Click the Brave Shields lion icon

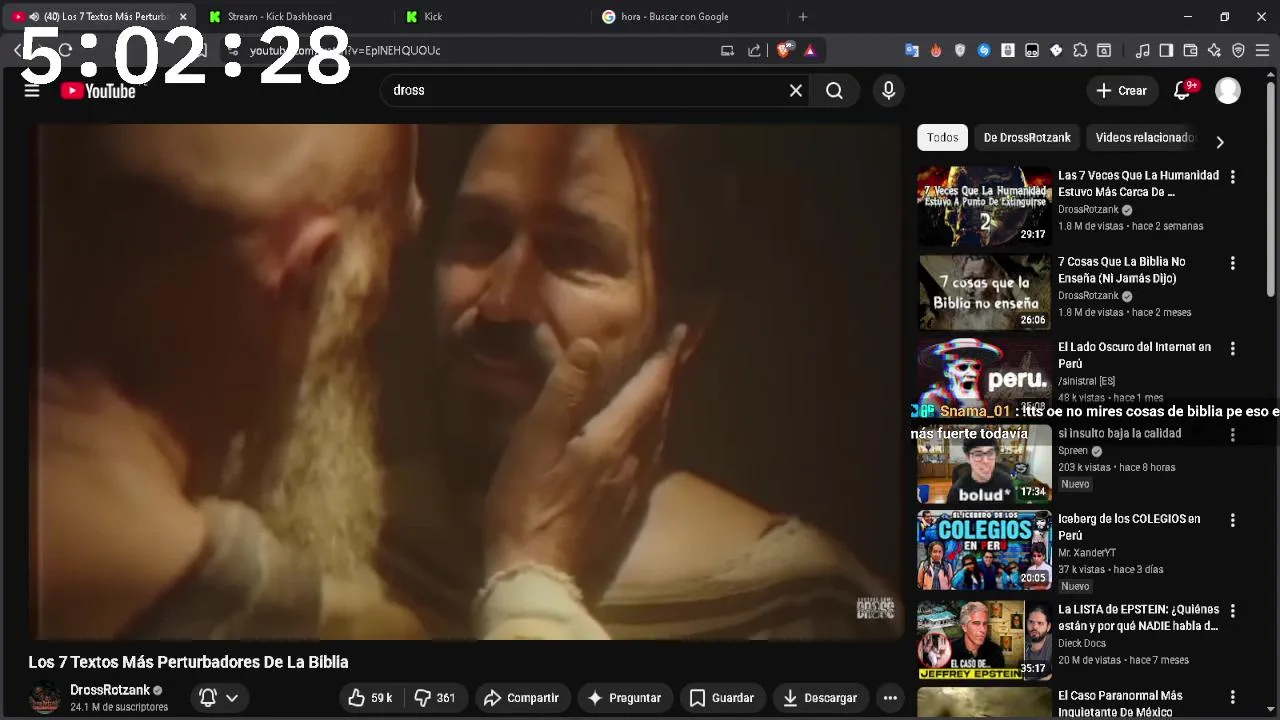pyautogui.click(x=786, y=50)
